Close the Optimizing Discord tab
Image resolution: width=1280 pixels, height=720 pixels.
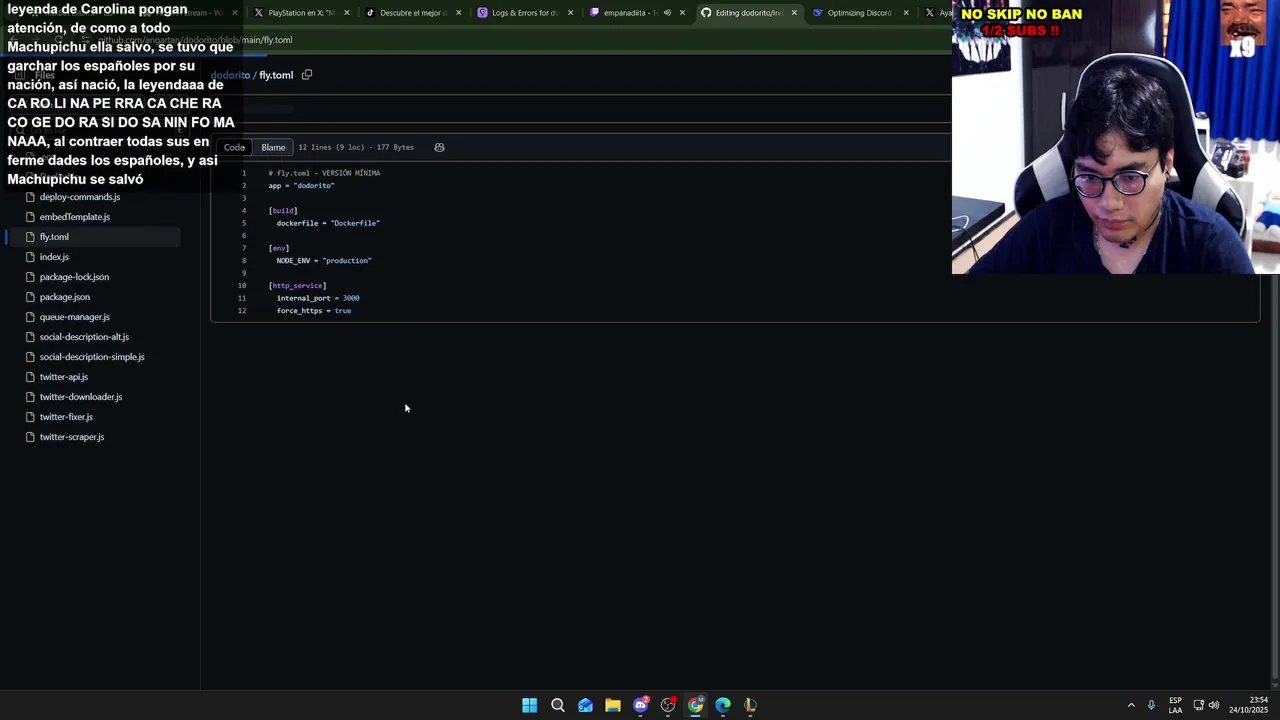click(906, 13)
